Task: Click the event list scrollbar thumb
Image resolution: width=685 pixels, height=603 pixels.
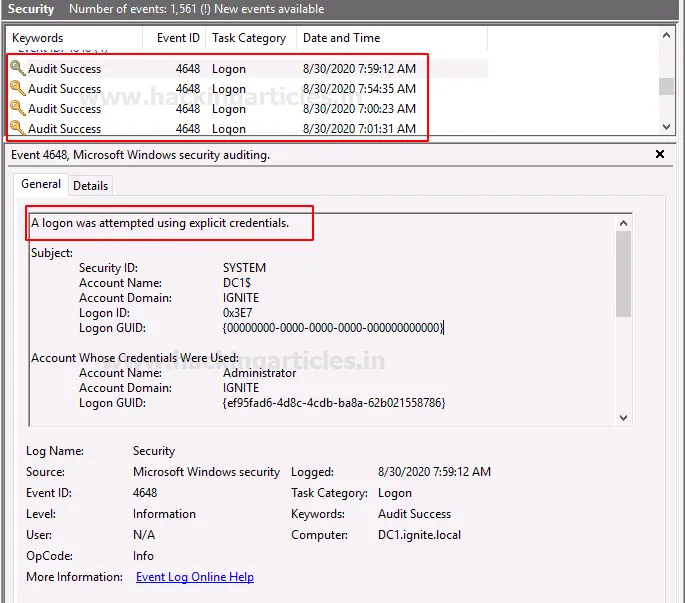Action: click(666, 86)
